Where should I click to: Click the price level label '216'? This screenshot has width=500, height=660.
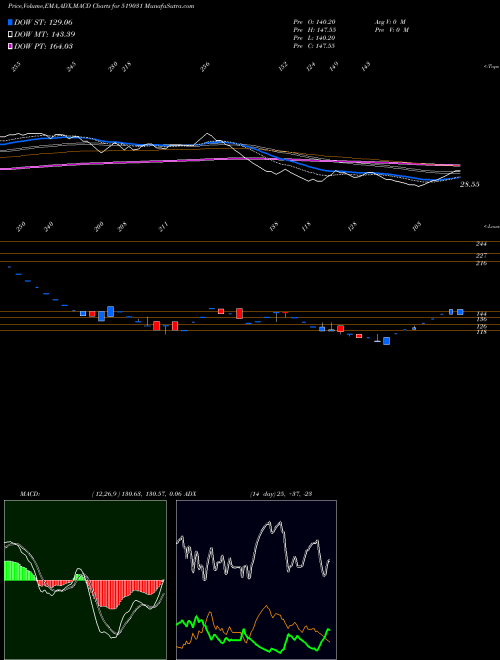pyautogui.click(x=481, y=263)
